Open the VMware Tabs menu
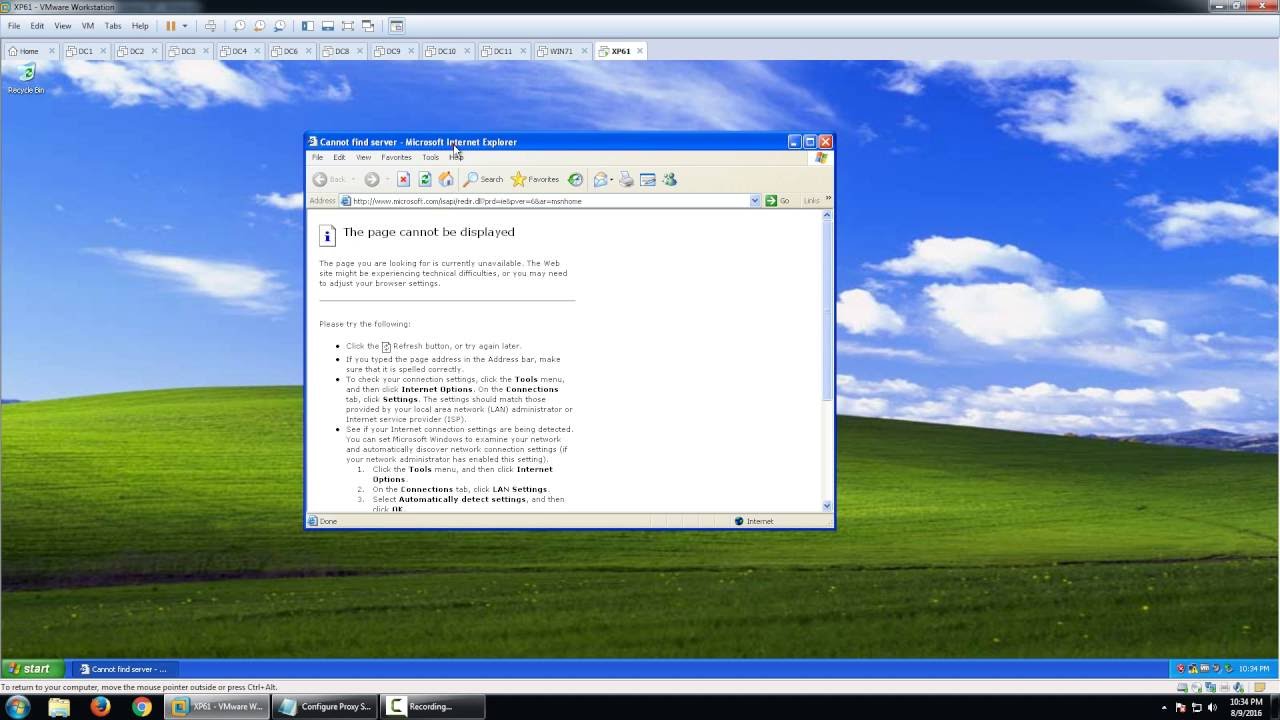The image size is (1280, 720). pyautogui.click(x=113, y=26)
